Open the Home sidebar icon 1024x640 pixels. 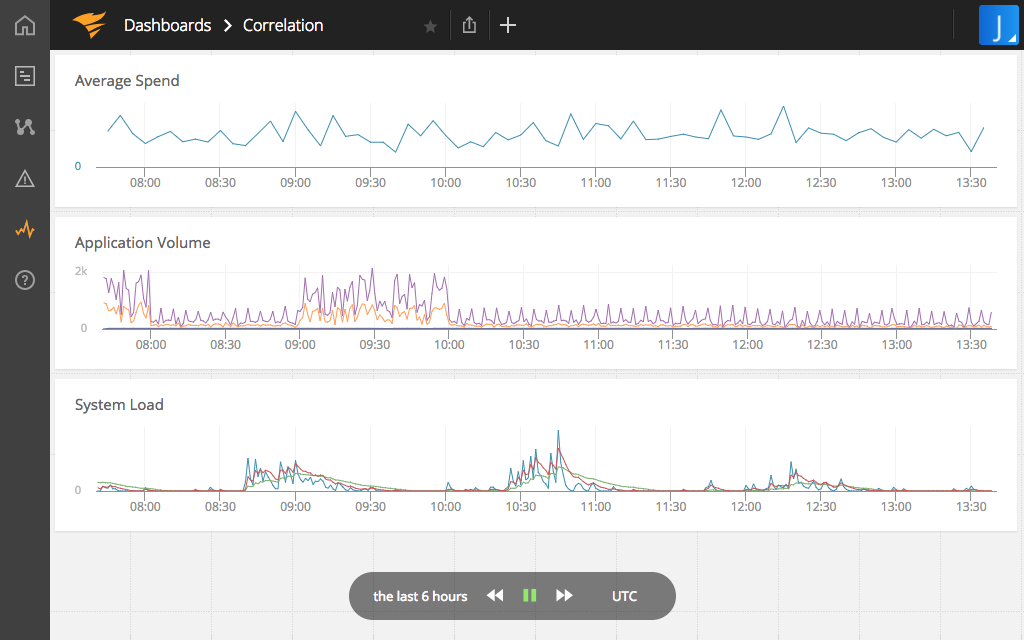click(24, 25)
